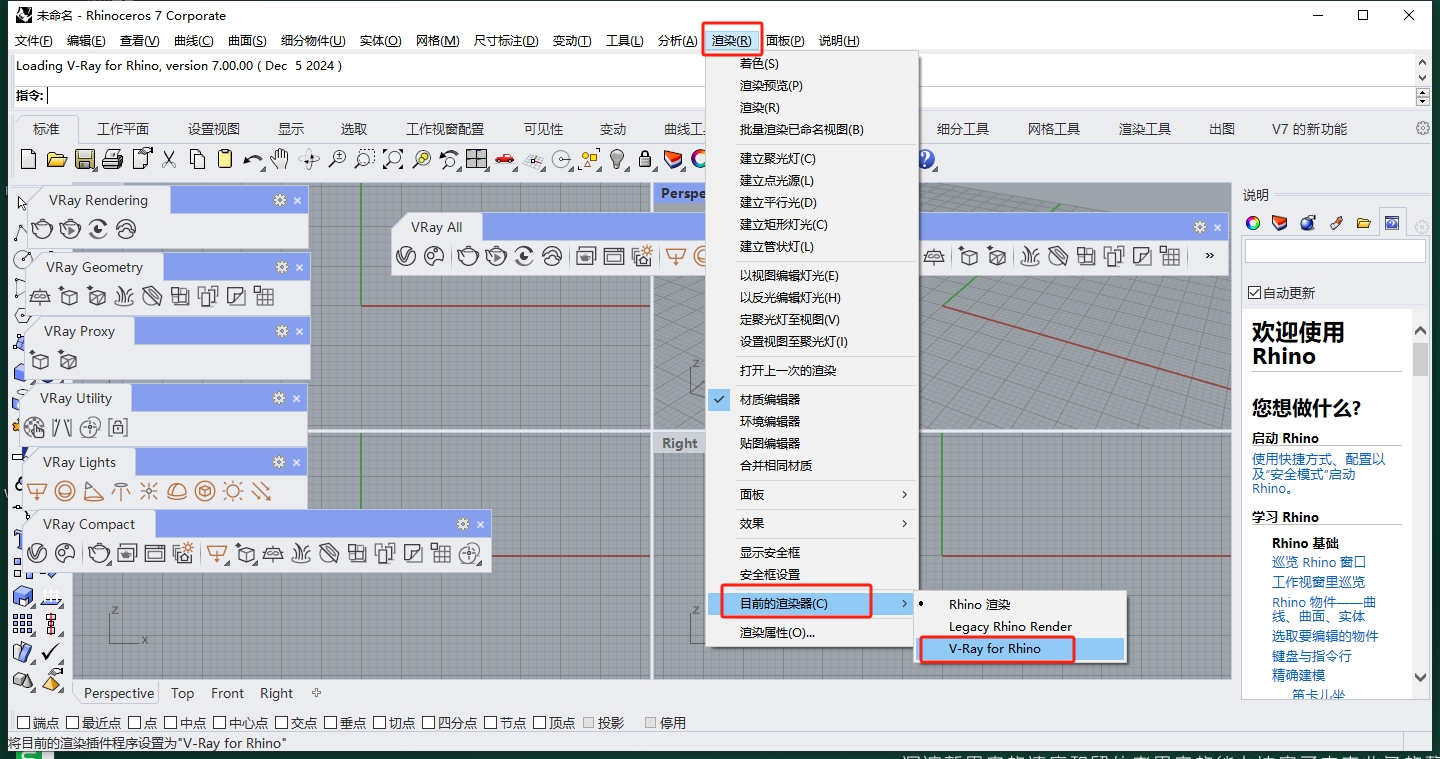This screenshot has width=1440, height=759.
Task: Select the VRay fur tool
Action: click(x=125, y=297)
